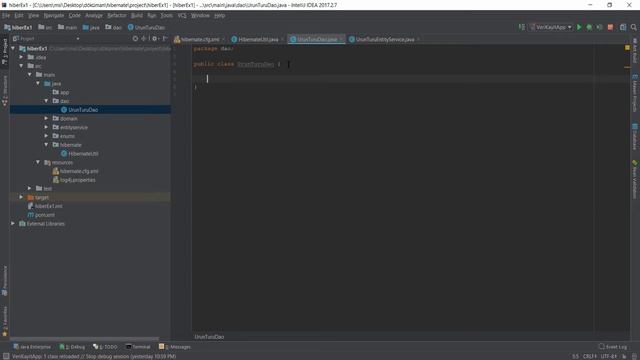The height and width of the screenshot is (360, 640).
Task: Collapse the src folder
Action: [21, 66]
